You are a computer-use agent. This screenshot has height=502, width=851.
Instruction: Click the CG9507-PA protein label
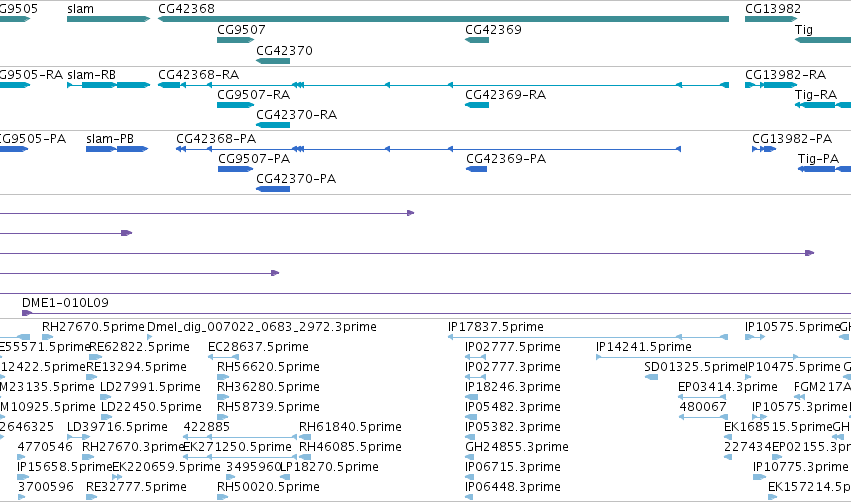tap(254, 159)
